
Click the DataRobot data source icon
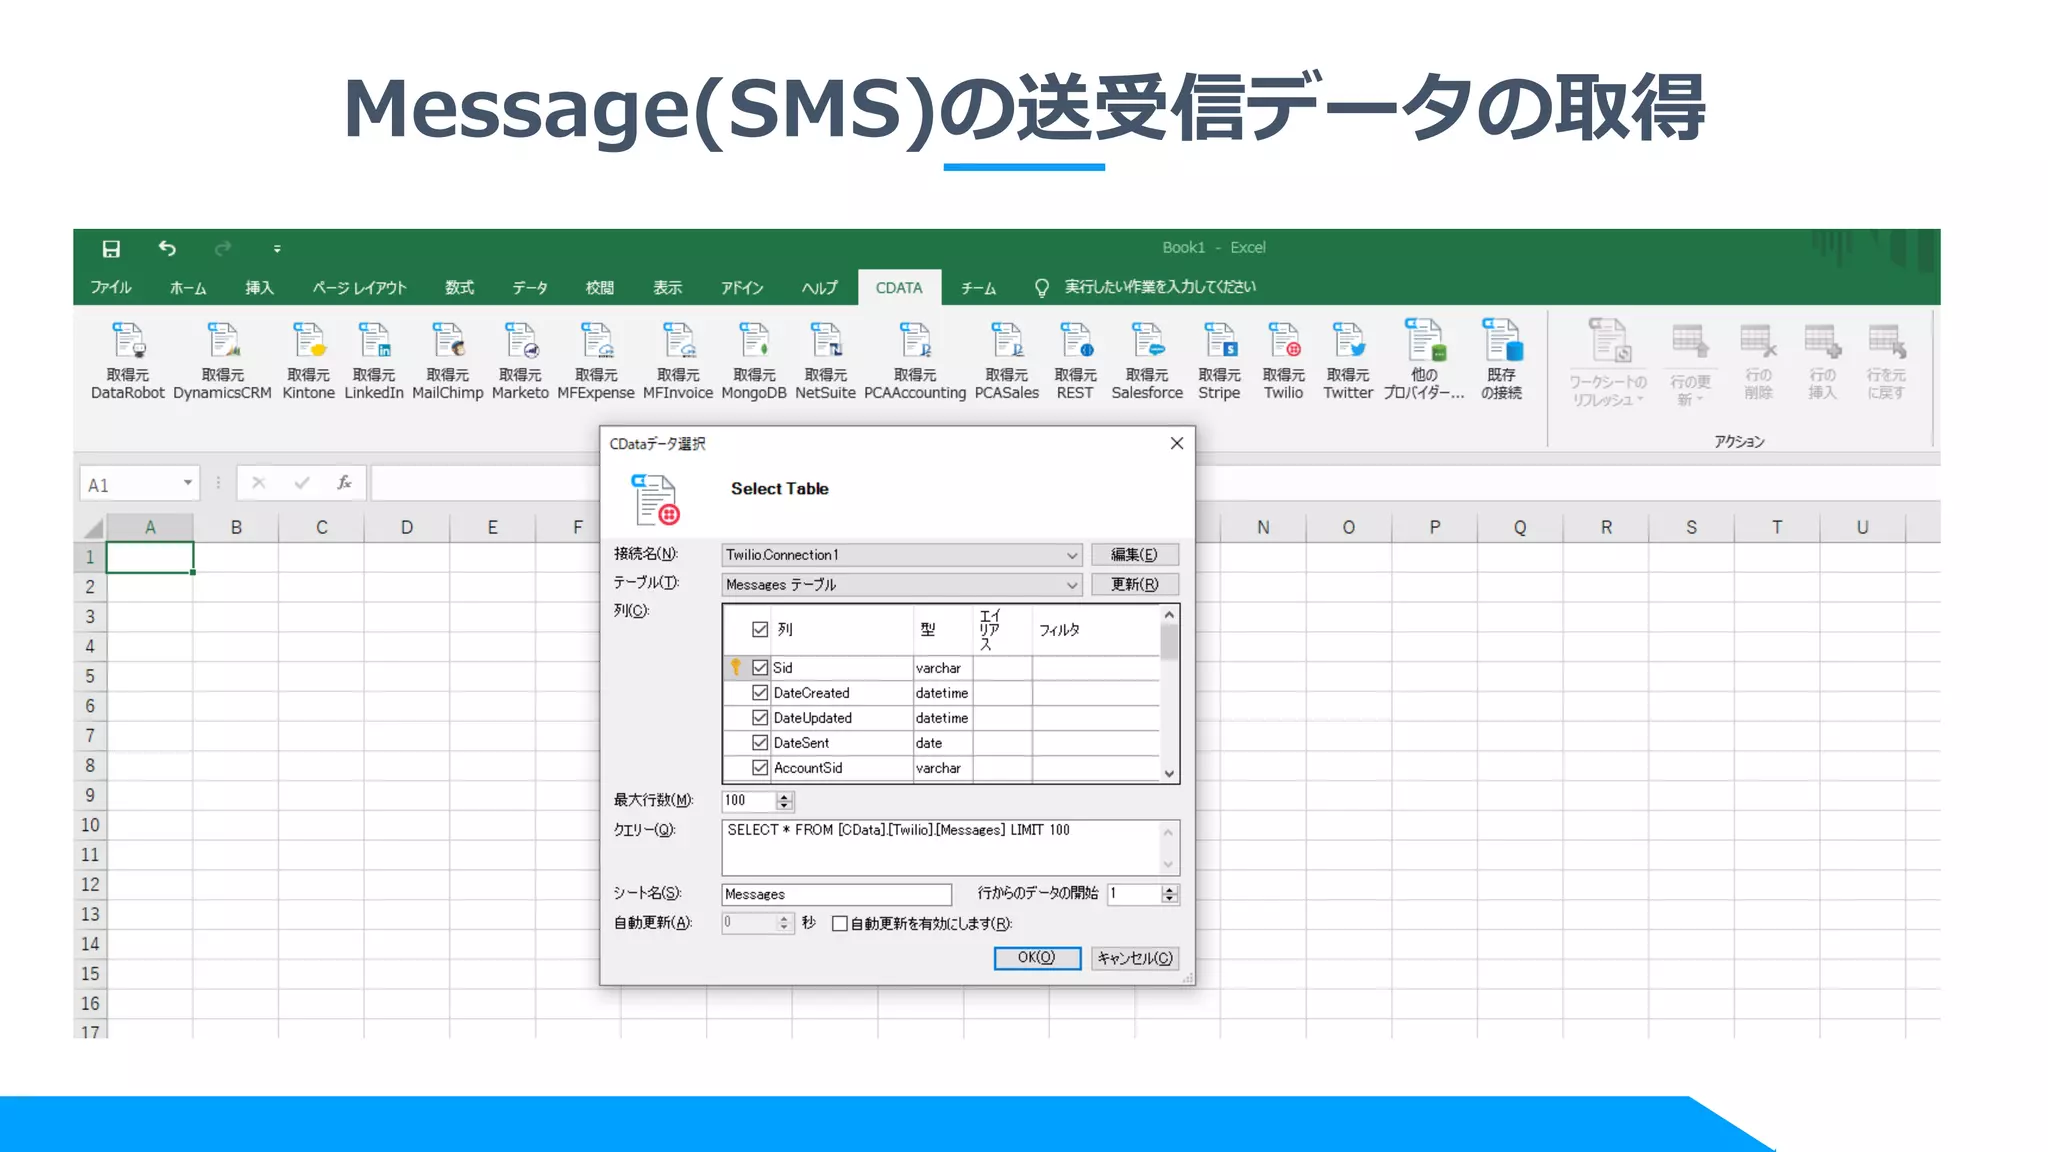[128, 360]
